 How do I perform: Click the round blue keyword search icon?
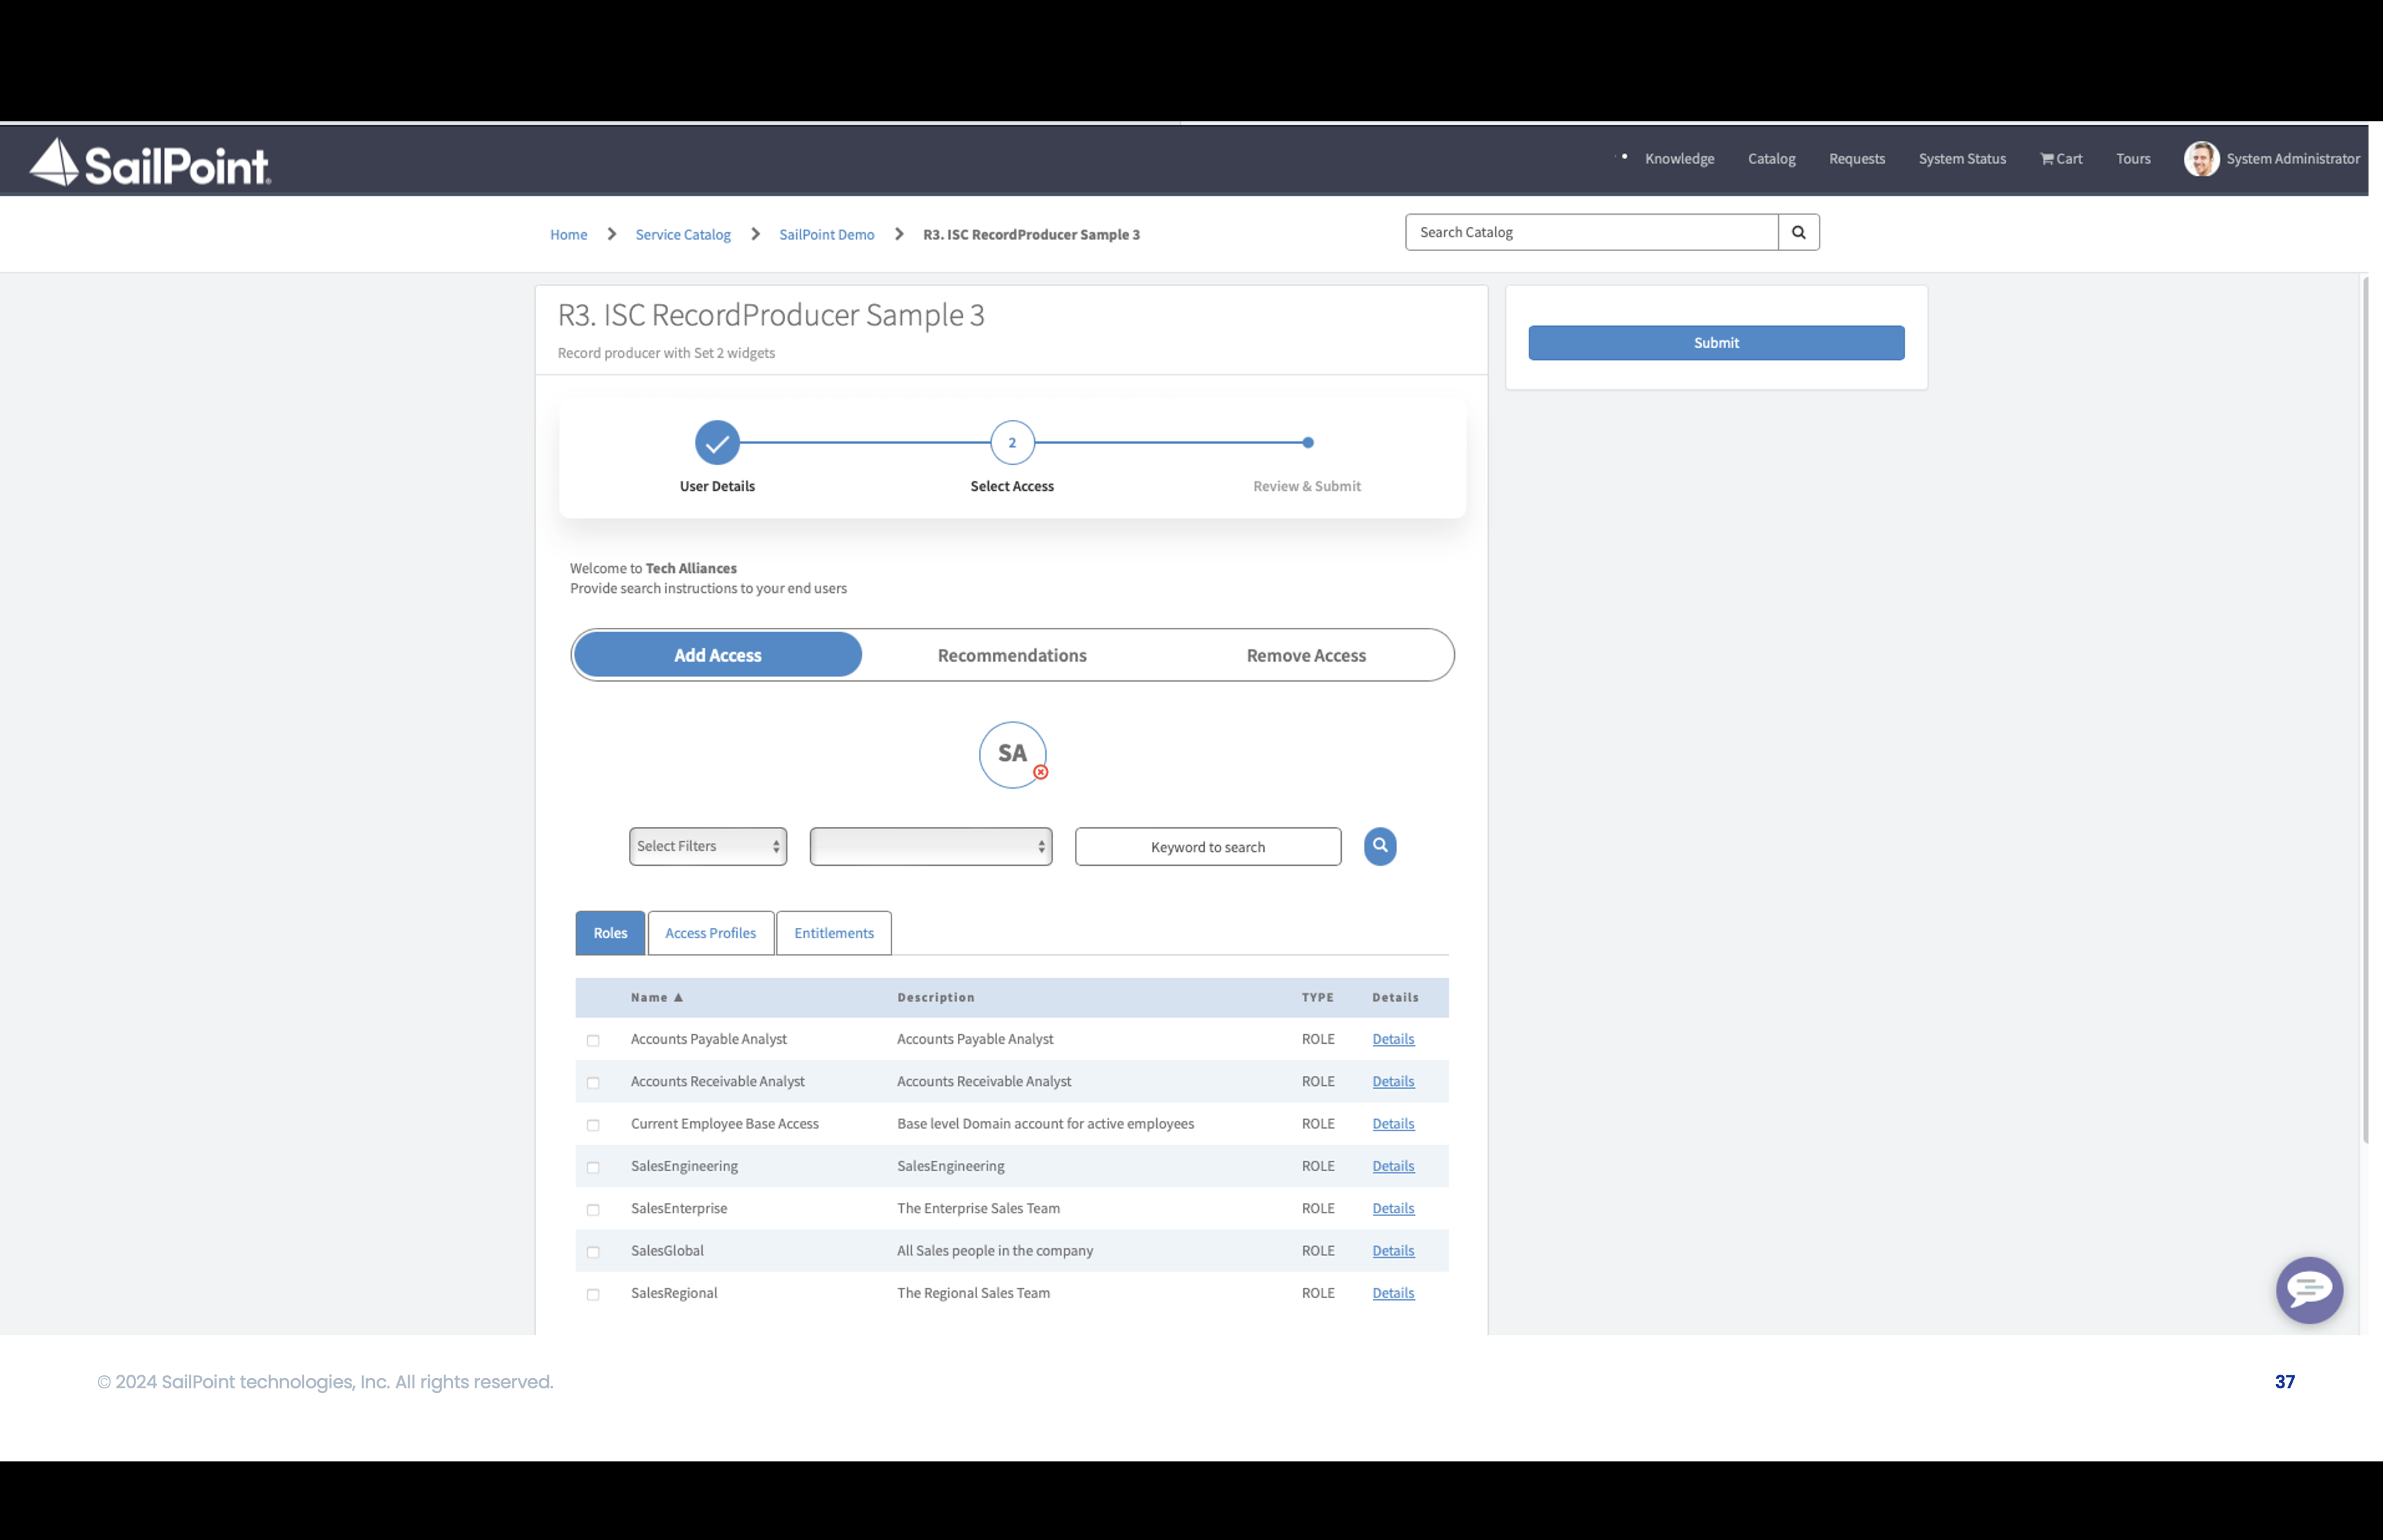coord(1379,846)
